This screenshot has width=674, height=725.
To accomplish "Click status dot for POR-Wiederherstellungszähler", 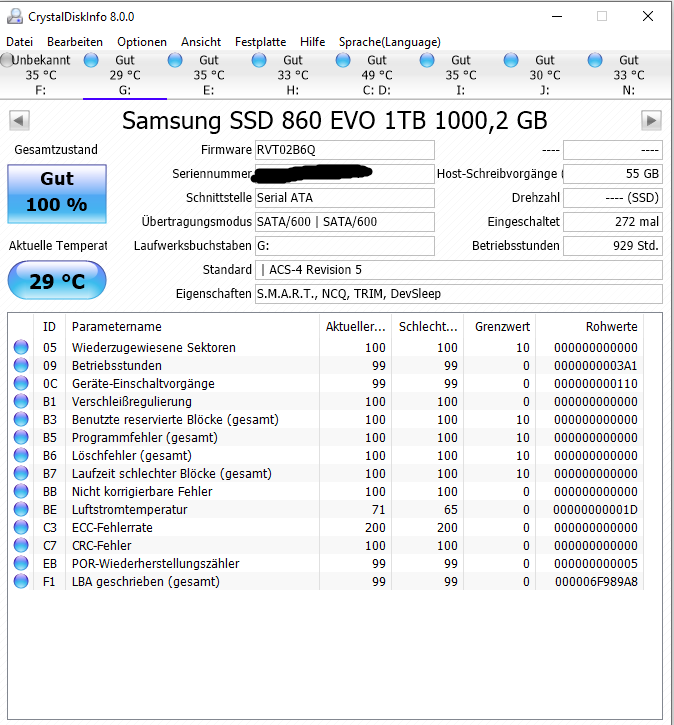I will click(x=21, y=564).
